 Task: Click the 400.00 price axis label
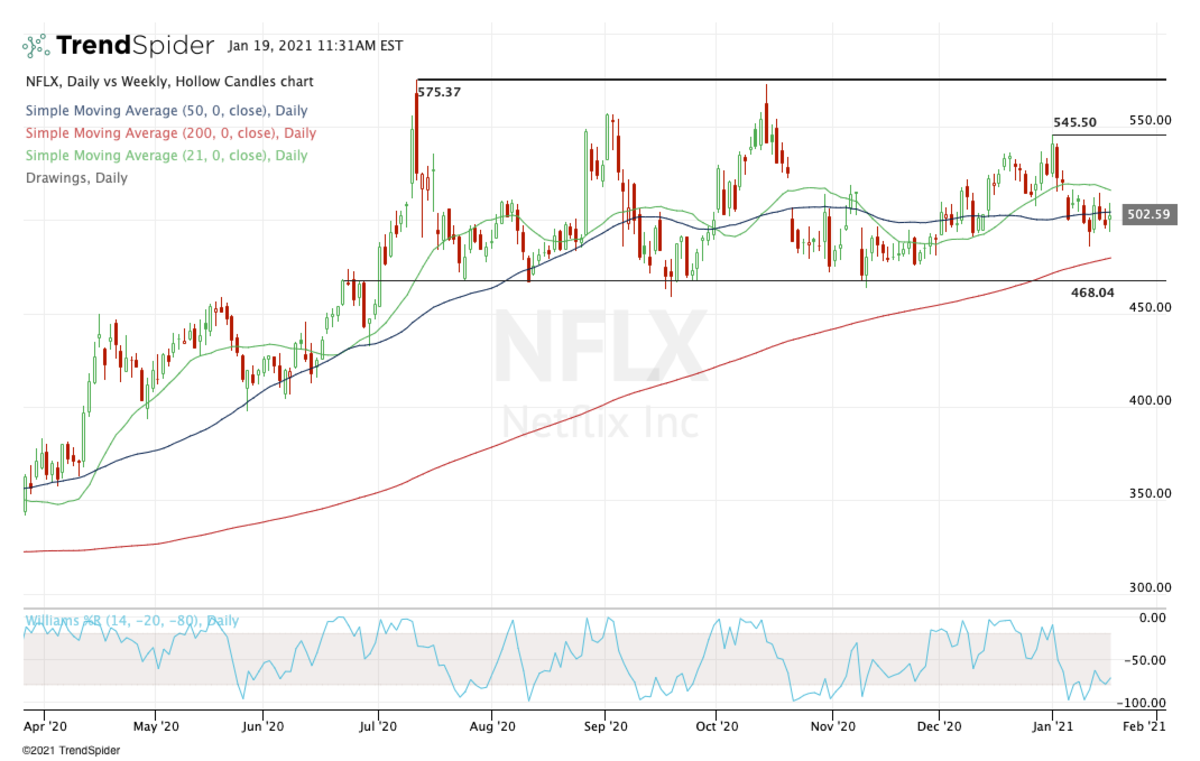click(1150, 400)
